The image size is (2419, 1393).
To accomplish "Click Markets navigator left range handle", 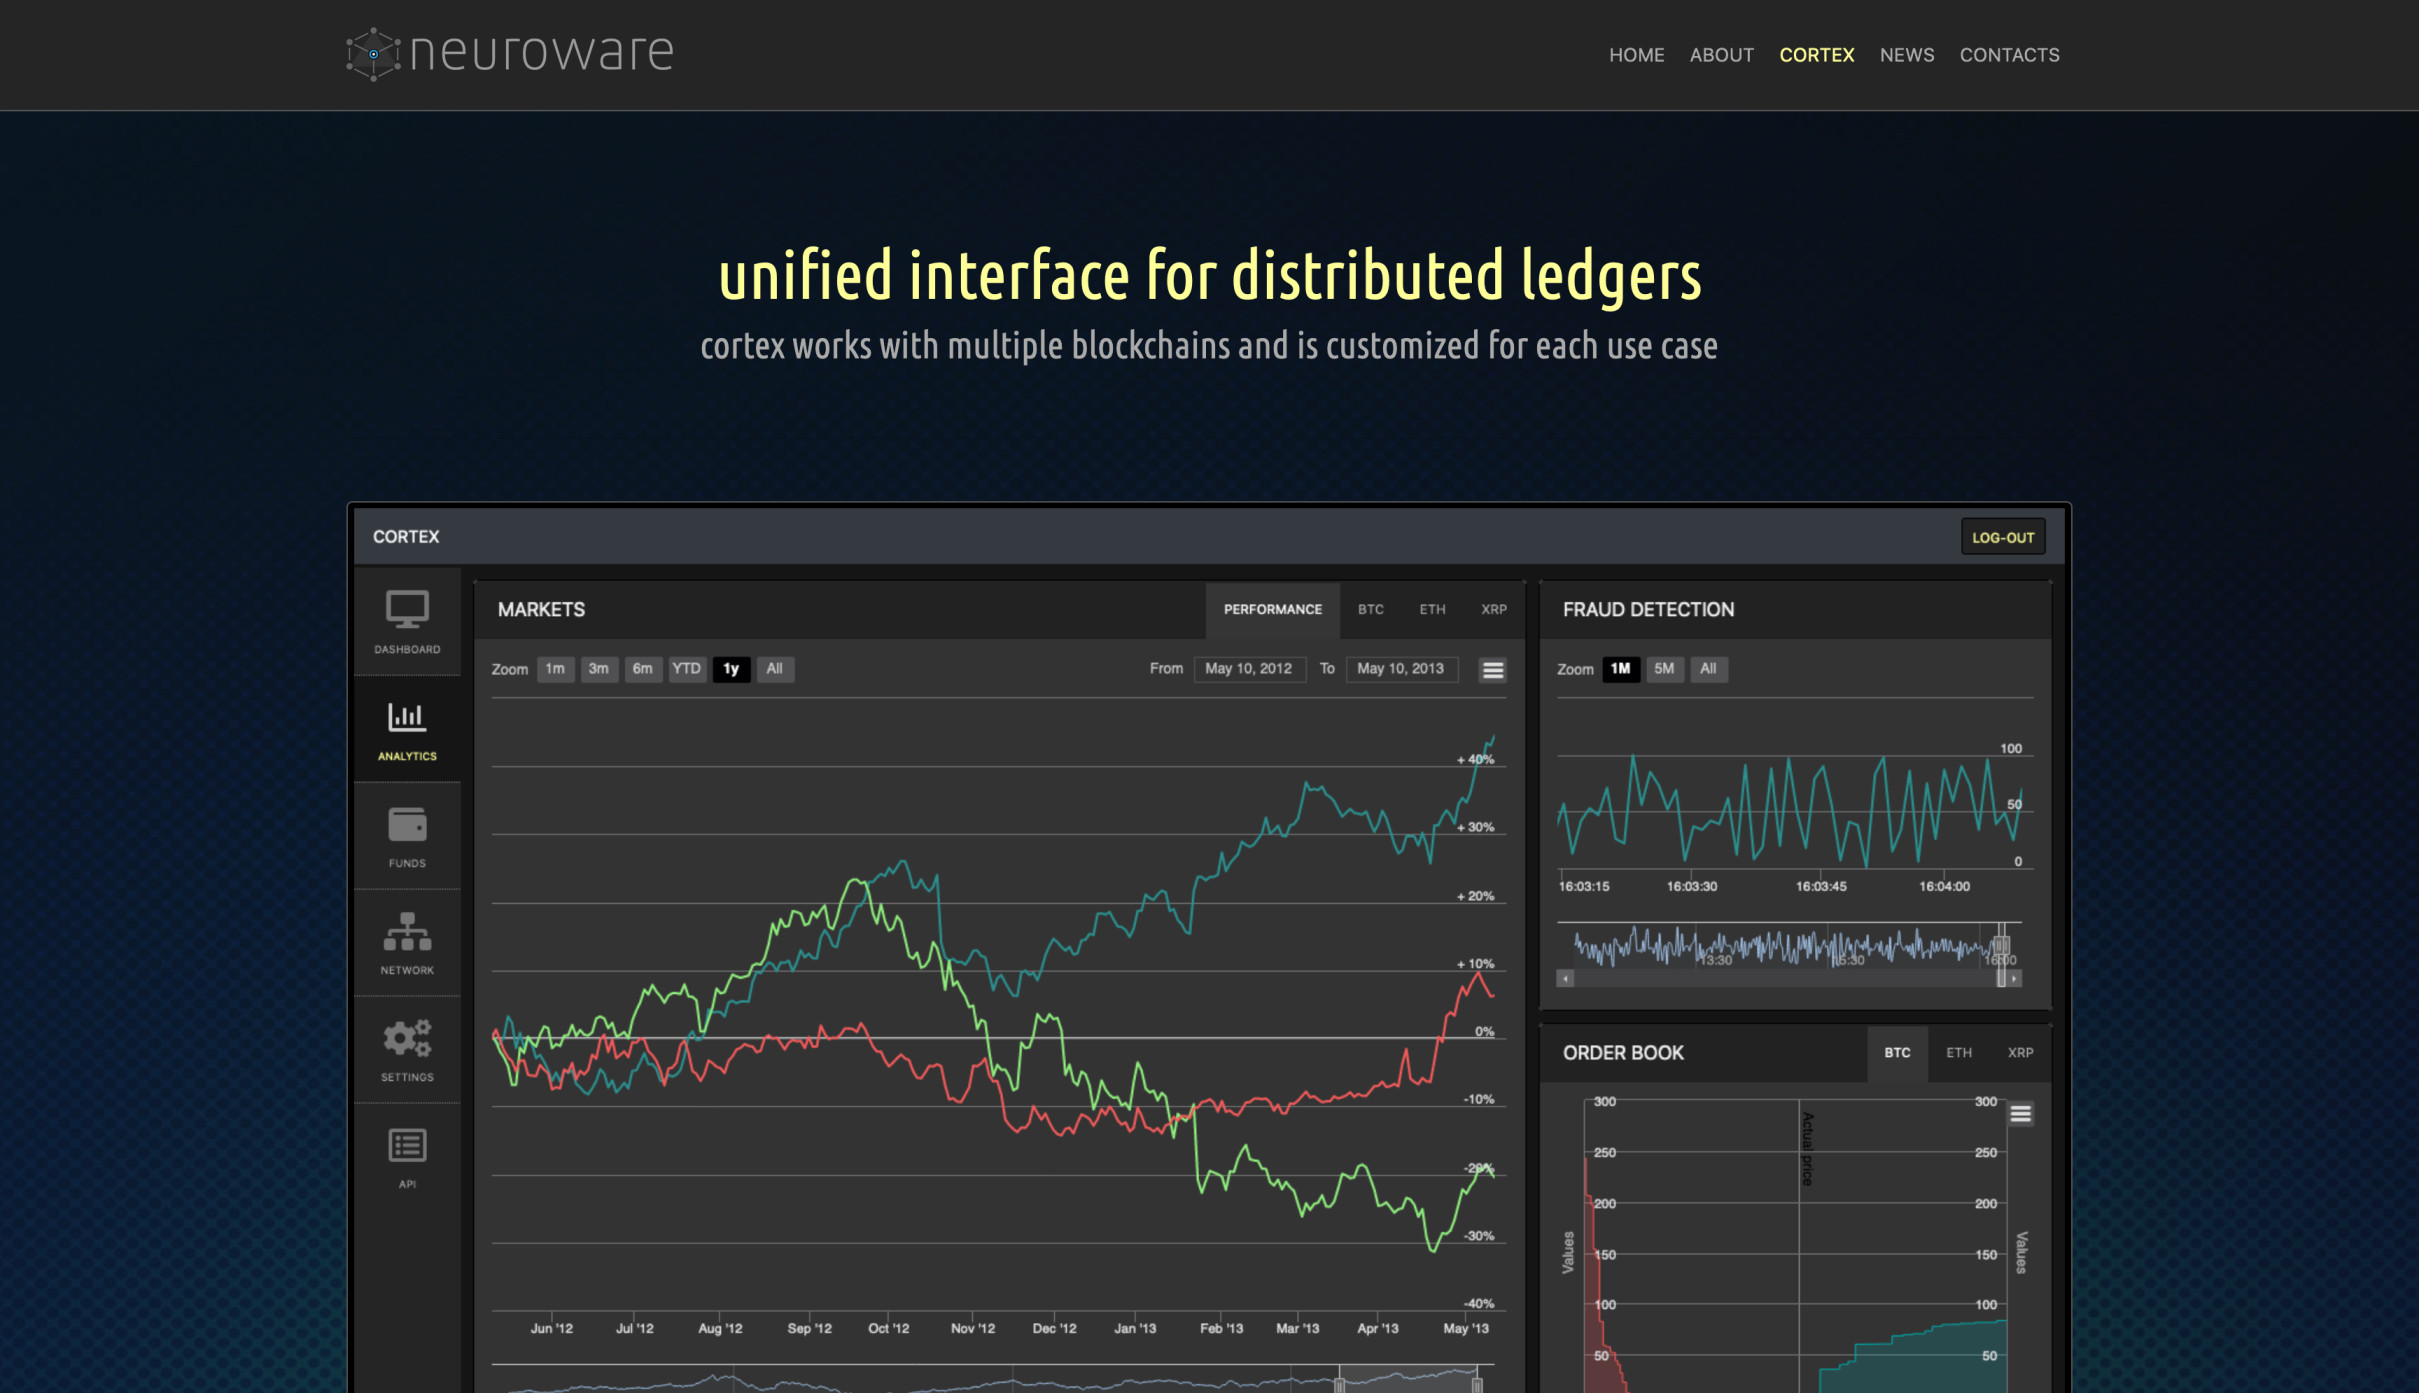I will tap(1339, 1384).
